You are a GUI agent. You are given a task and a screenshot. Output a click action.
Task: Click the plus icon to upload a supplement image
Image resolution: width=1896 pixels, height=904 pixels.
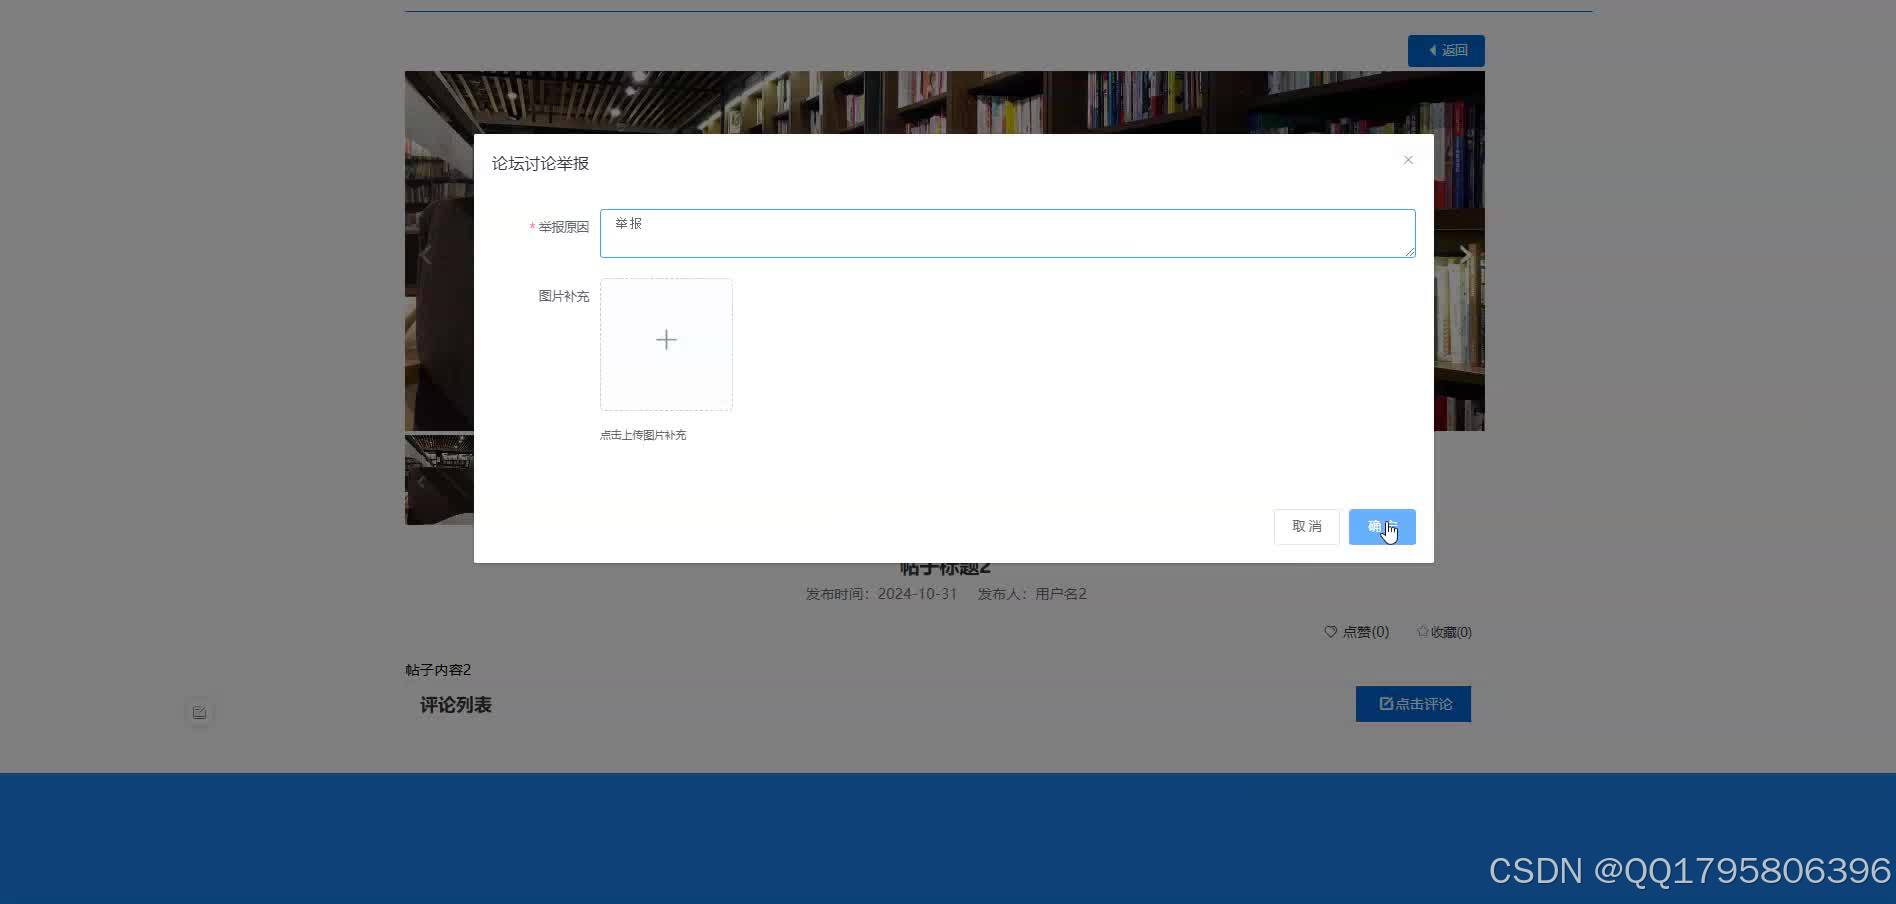666,340
